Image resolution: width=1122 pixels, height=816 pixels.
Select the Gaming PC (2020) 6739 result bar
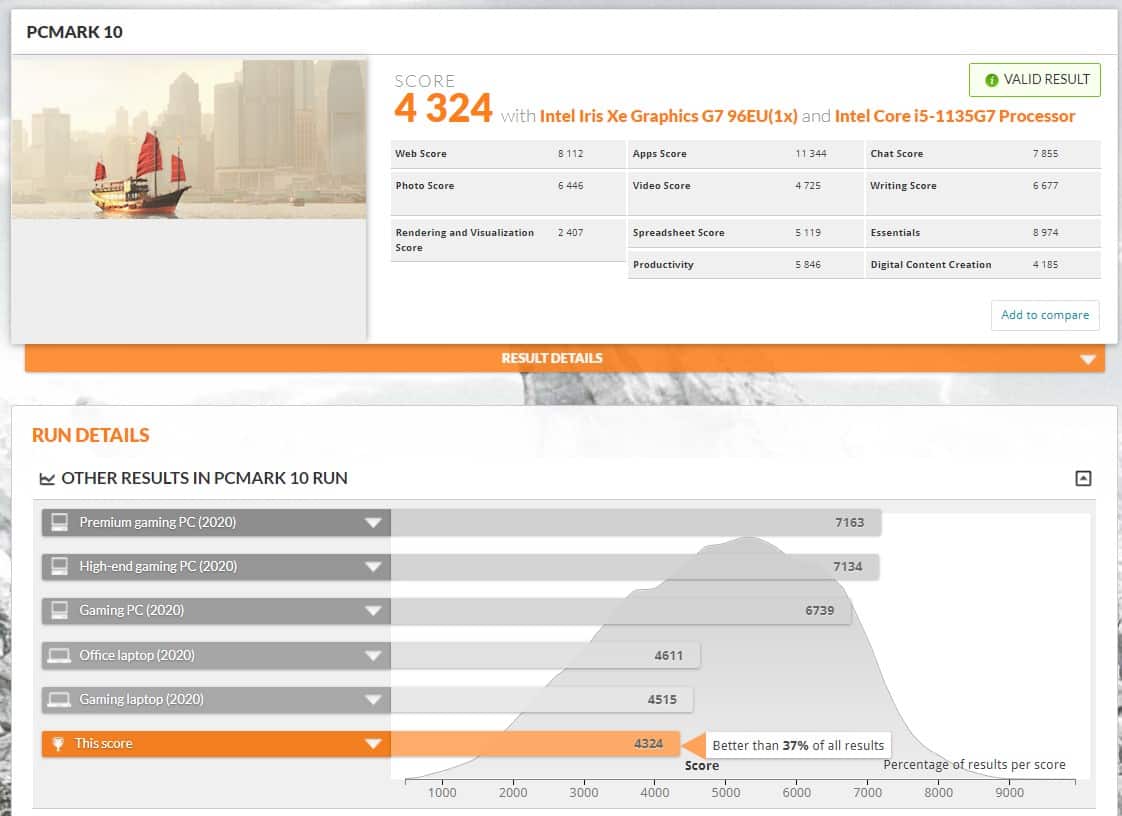pos(620,610)
